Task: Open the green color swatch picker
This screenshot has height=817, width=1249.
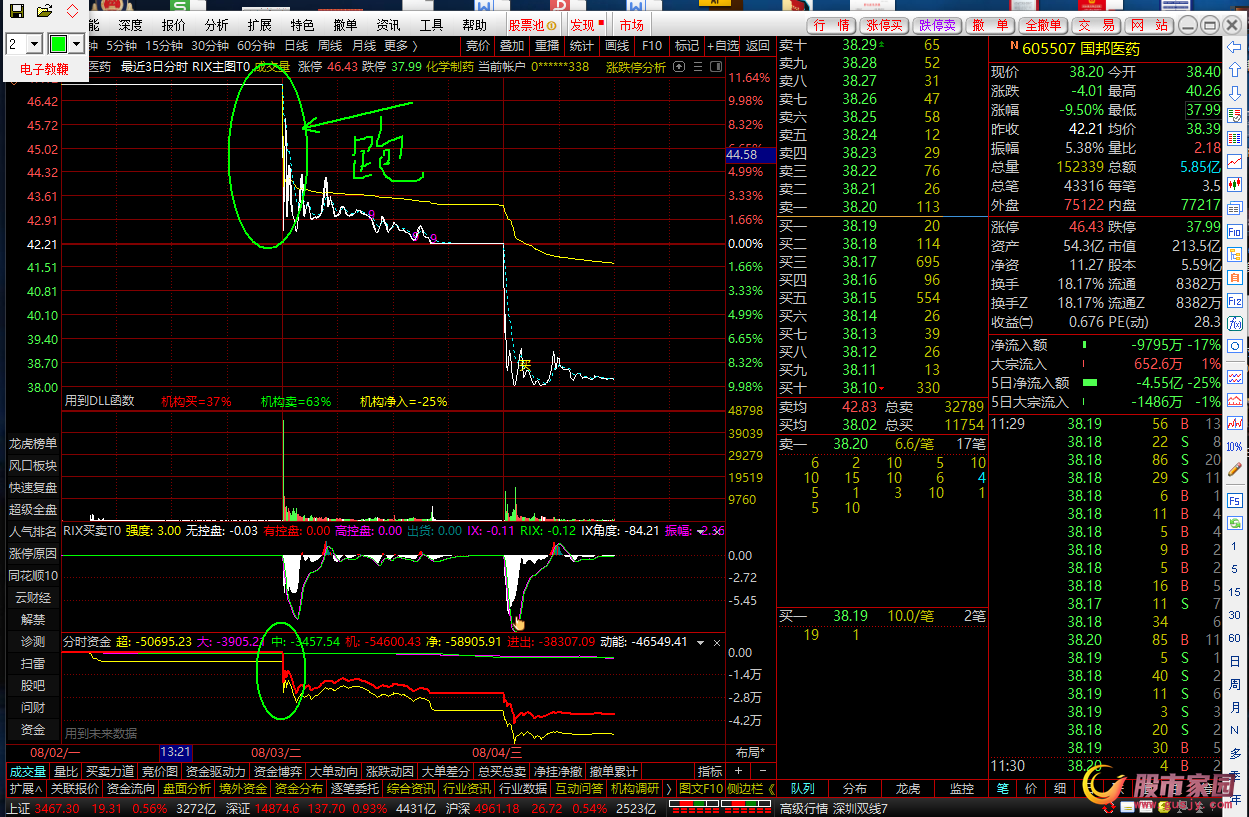Action: click(66, 44)
